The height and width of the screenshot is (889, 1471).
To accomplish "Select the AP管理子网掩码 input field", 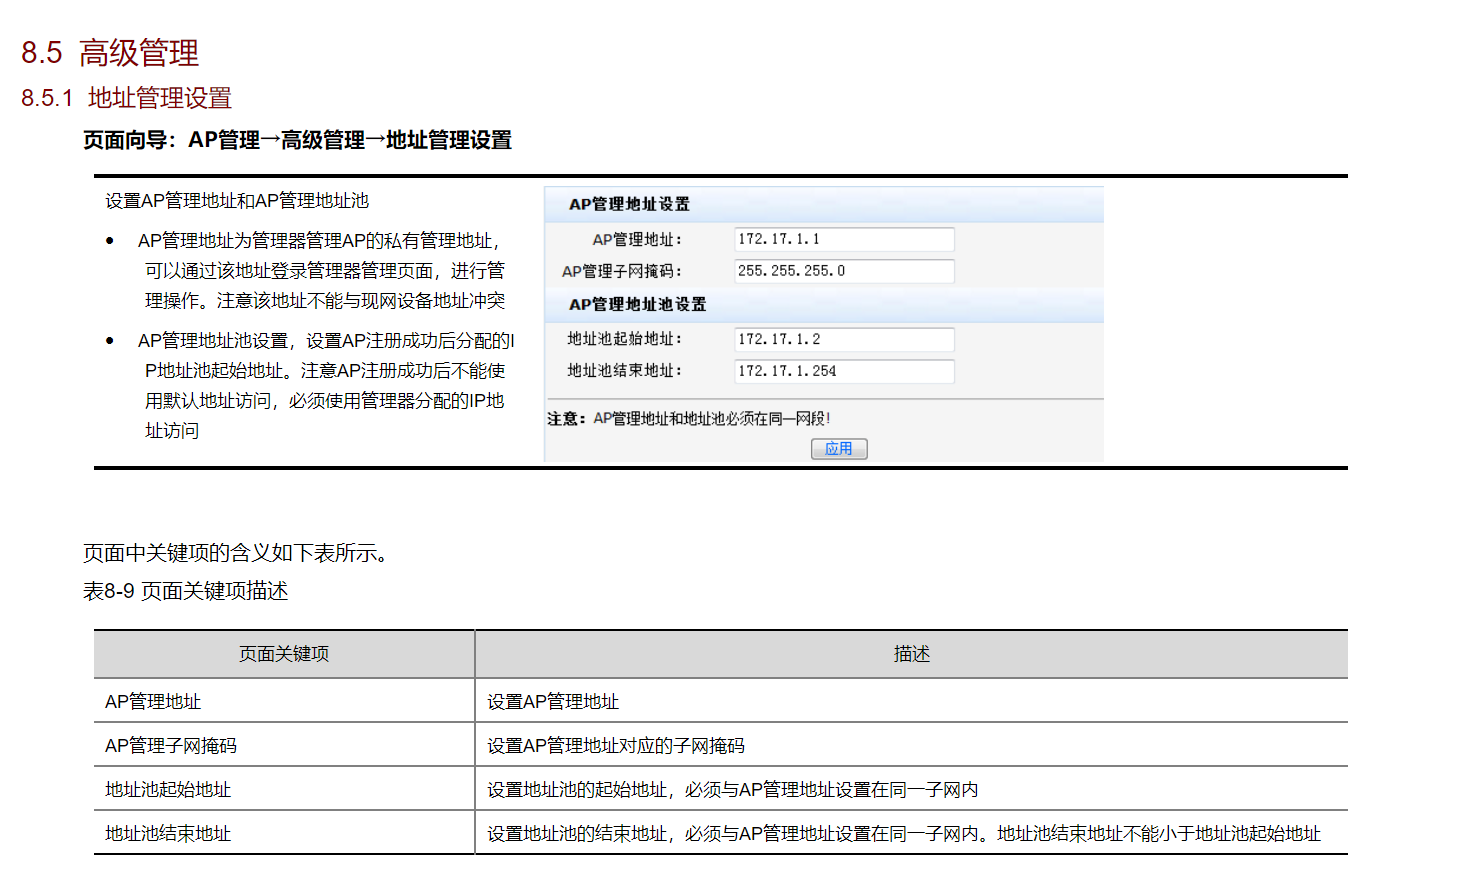I will click(844, 271).
